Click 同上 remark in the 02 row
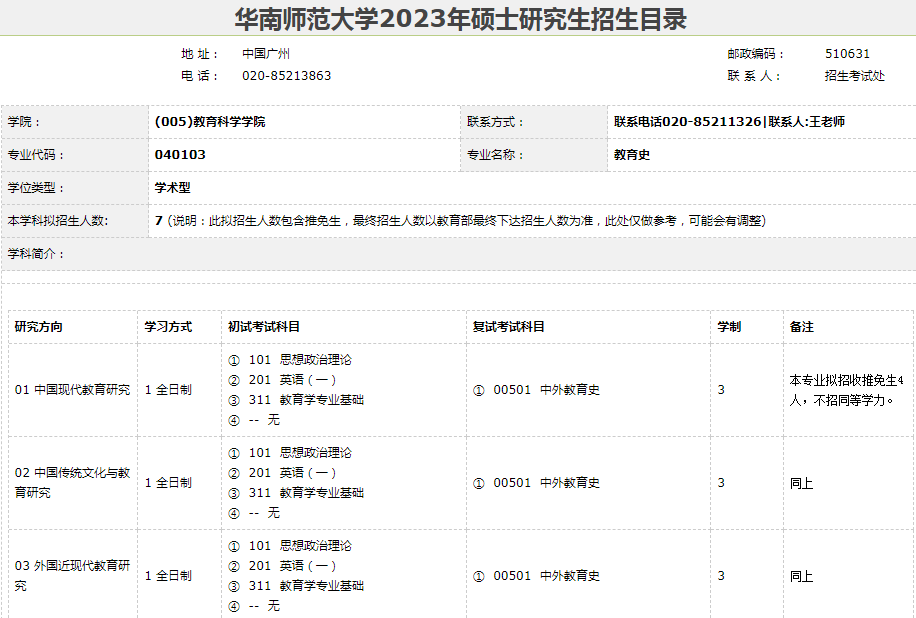Image resolution: width=916 pixels, height=618 pixels. click(x=802, y=483)
